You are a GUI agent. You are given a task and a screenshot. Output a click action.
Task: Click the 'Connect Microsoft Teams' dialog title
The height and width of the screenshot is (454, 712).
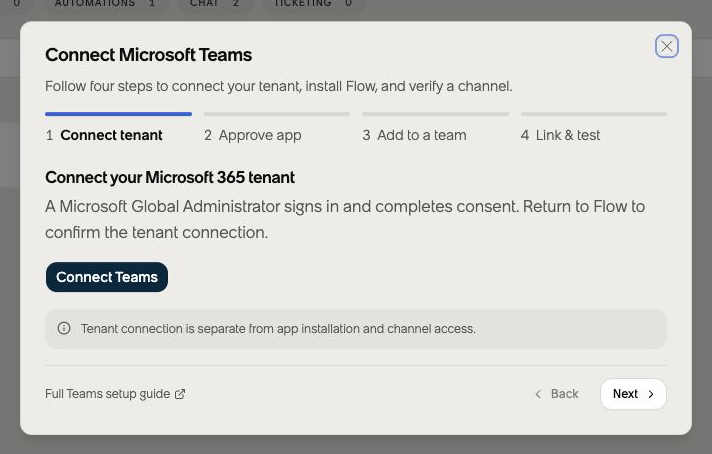[148, 55]
